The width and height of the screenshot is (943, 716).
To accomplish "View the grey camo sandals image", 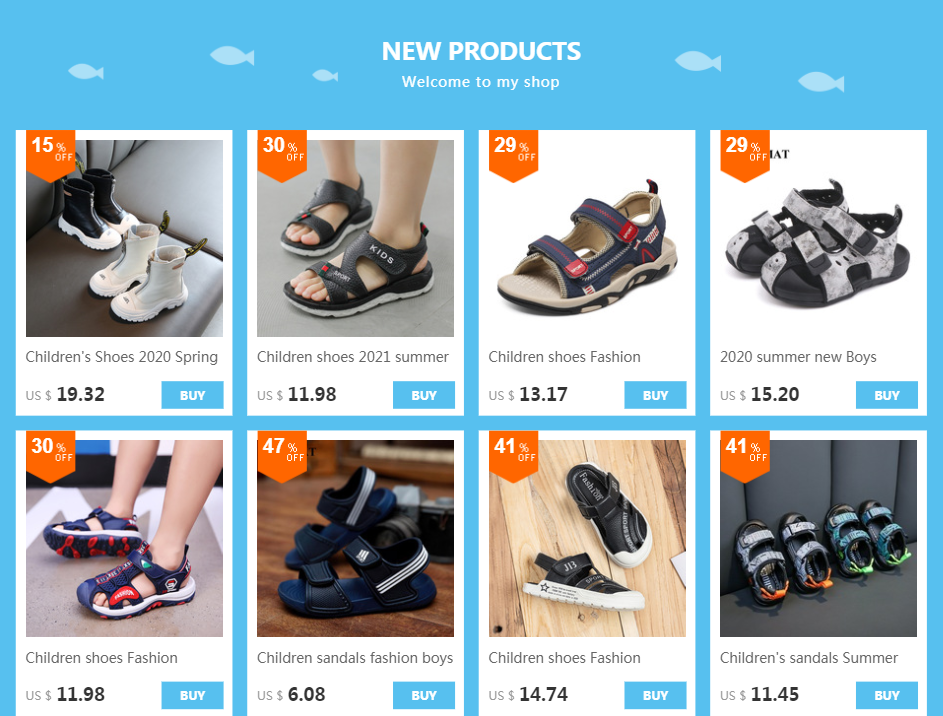I will 819,238.
